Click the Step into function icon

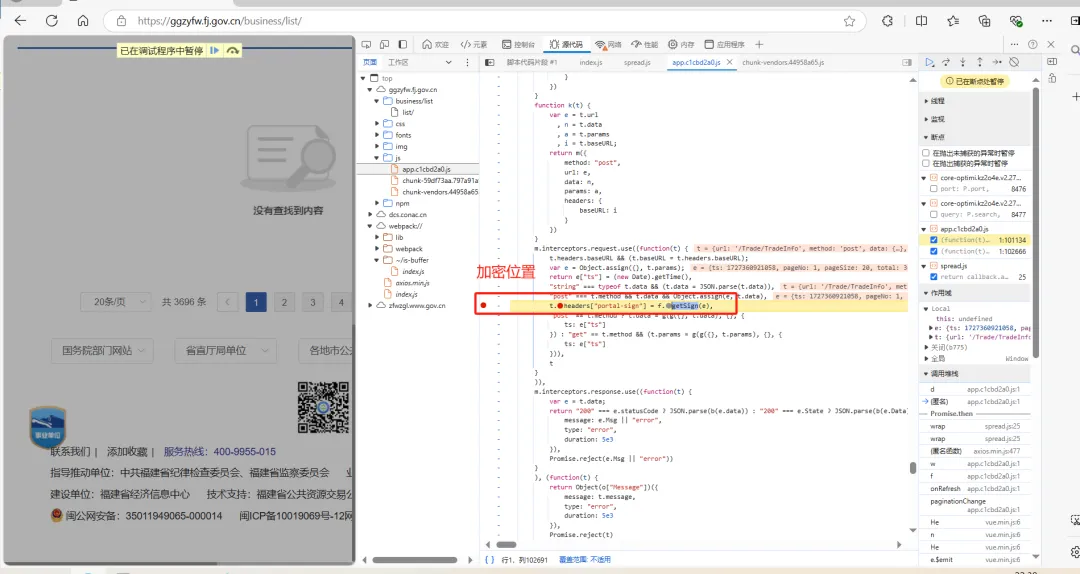(963, 62)
